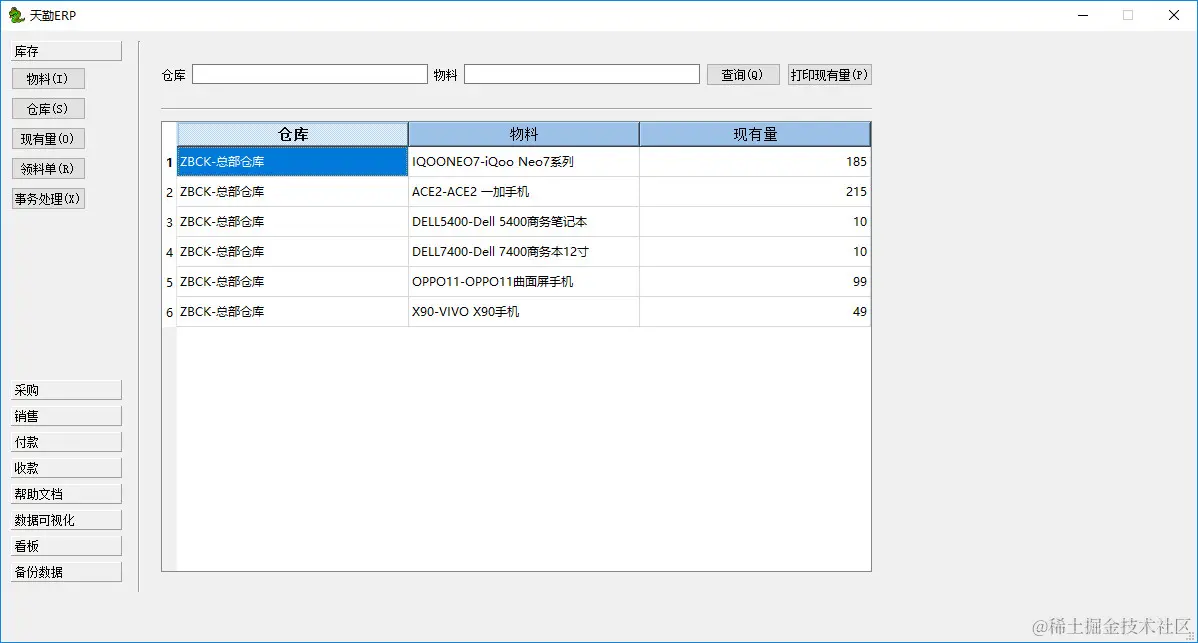Open the 销售 sales module

(x=65, y=415)
